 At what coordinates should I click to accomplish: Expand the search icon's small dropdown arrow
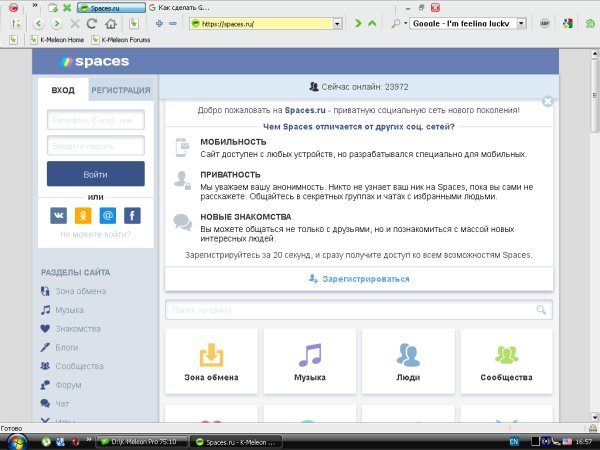[x=405, y=23]
